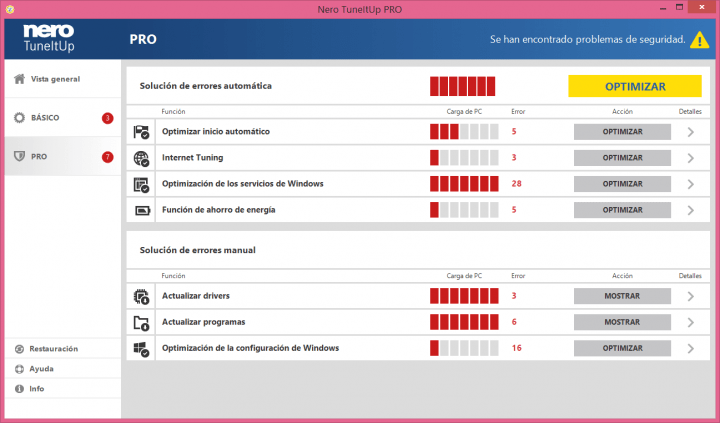The image size is (720, 423).
Task: Click the 'Actualizar drivers' label
Action: 196,296
